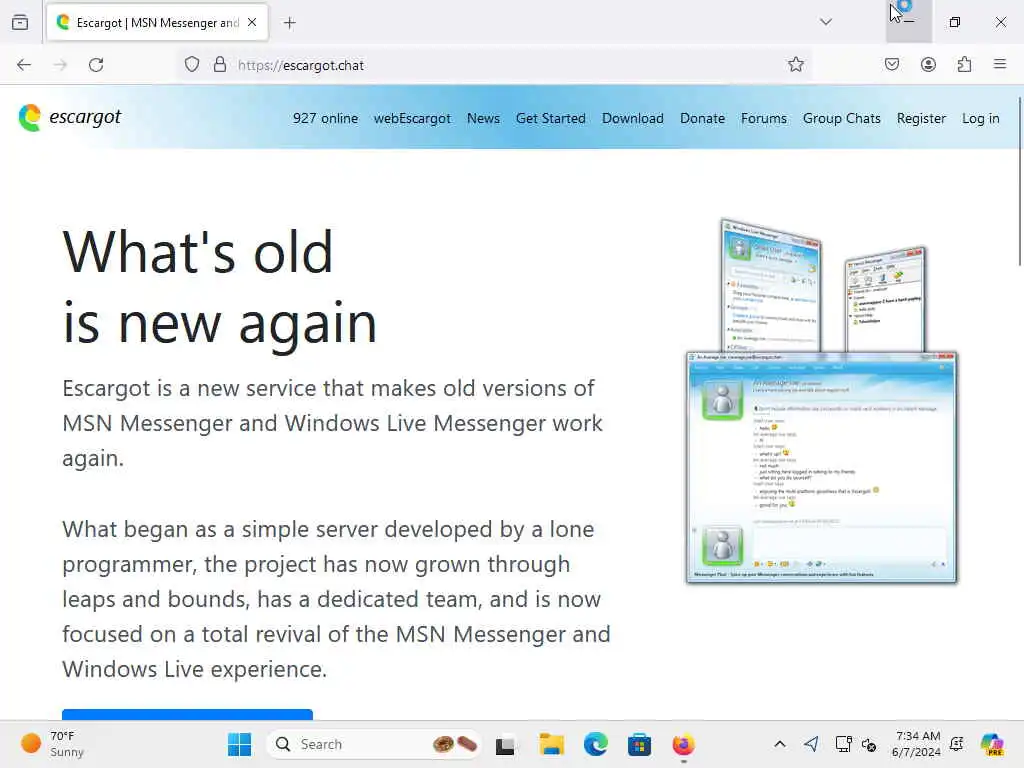Click the muted volume tray icon

869,744
